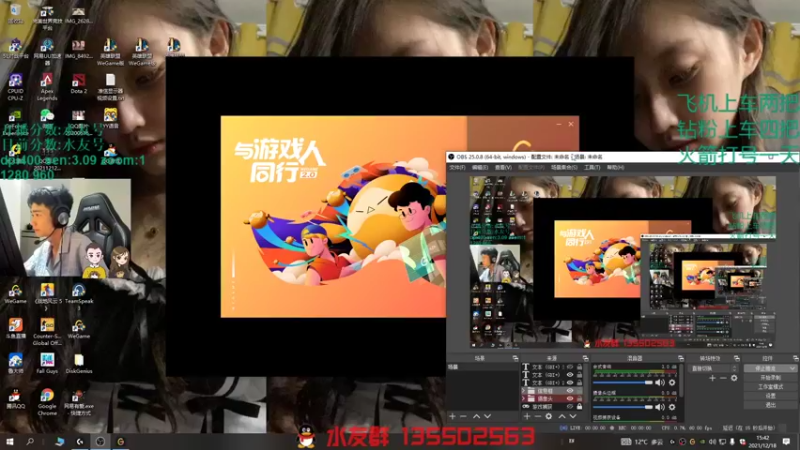Image resolution: width=800 pixels, height=450 pixels.
Task: Hide first 文本 source eye icon
Action: coord(570,367)
